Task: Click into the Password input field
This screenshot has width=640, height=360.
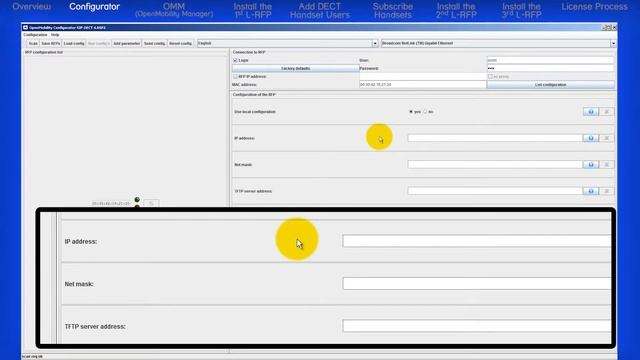Action: tap(550, 69)
